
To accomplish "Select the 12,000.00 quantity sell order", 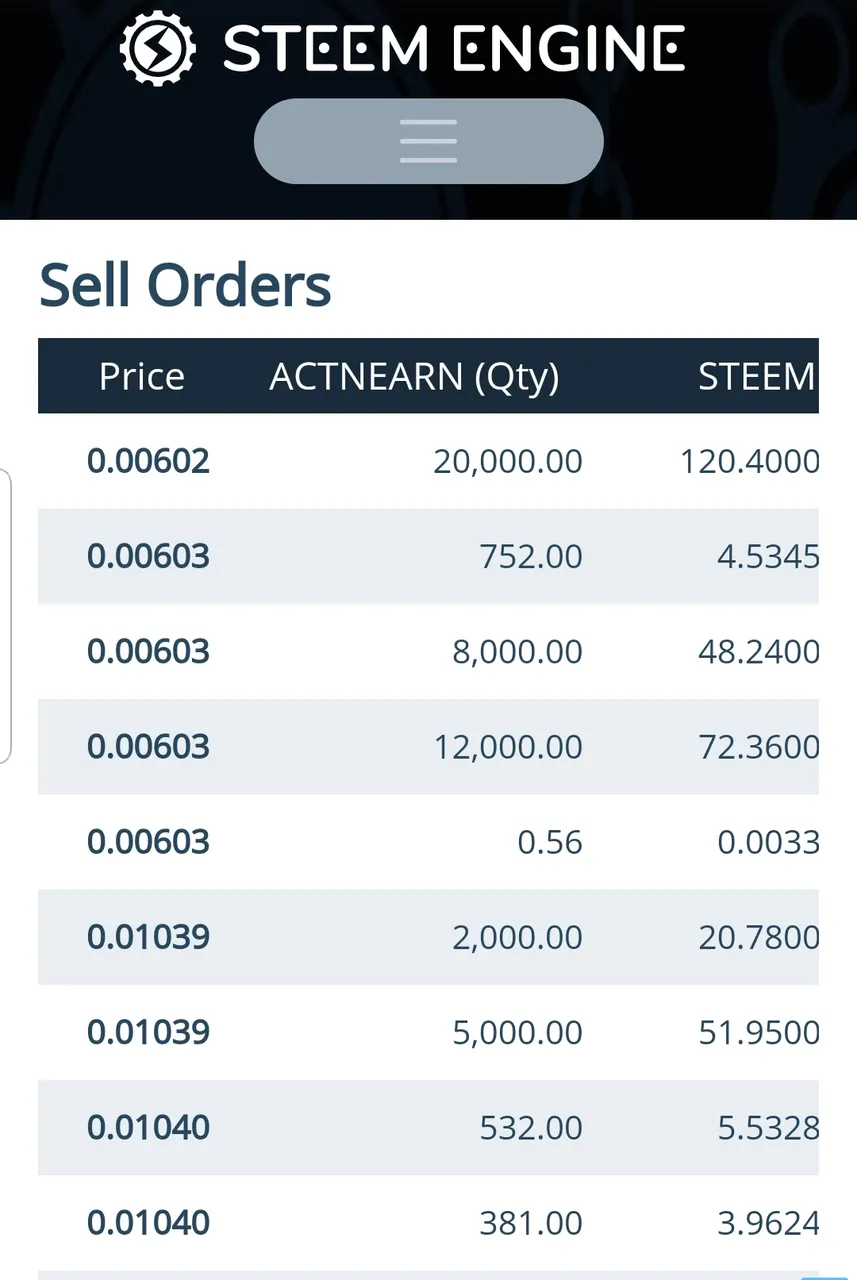I will pos(428,746).
